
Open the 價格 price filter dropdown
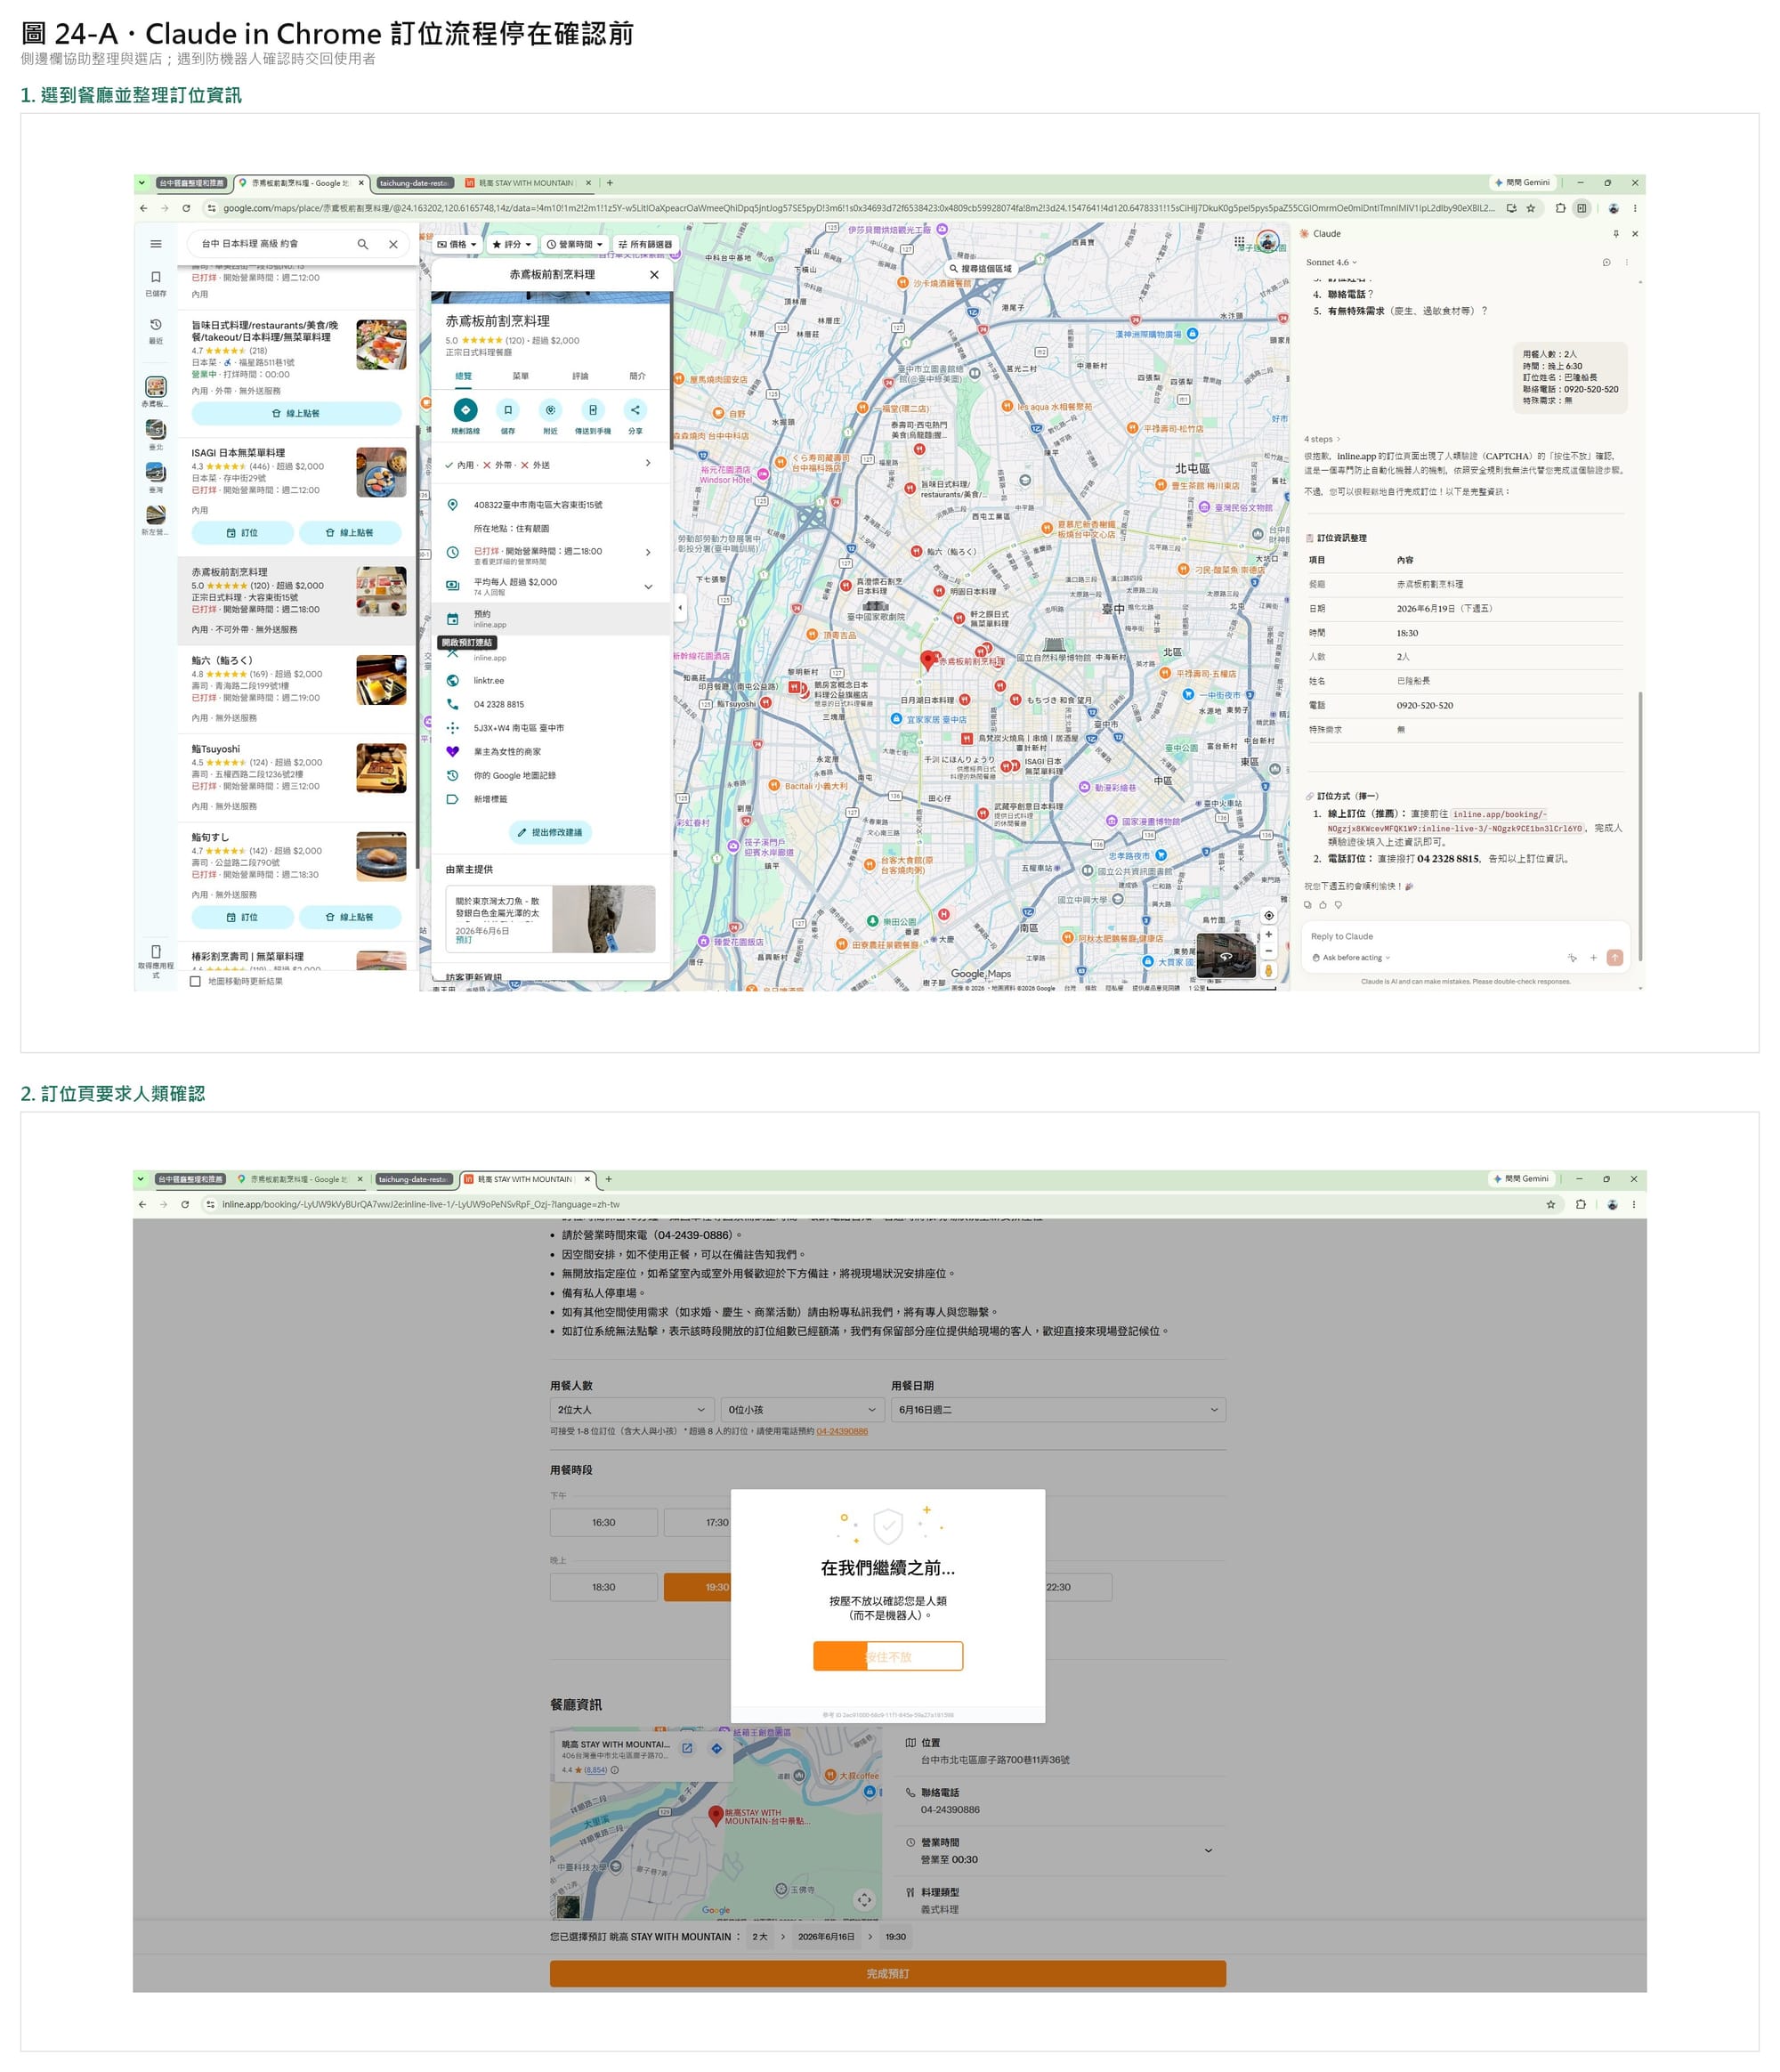tap(457, 244)
